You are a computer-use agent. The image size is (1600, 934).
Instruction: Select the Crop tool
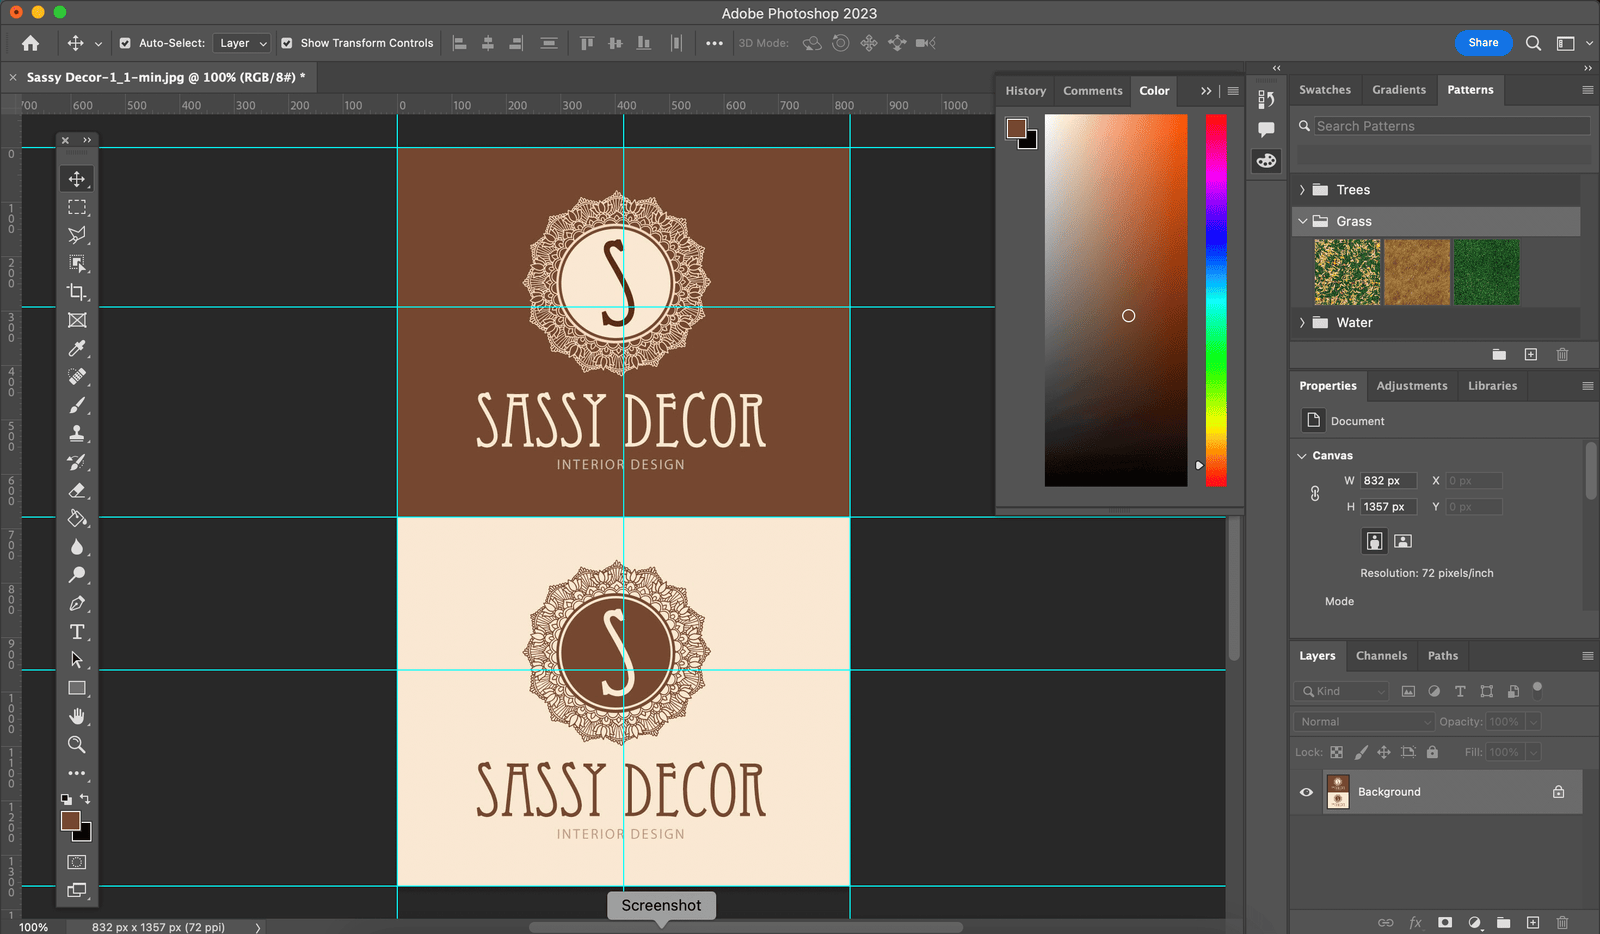77,292
